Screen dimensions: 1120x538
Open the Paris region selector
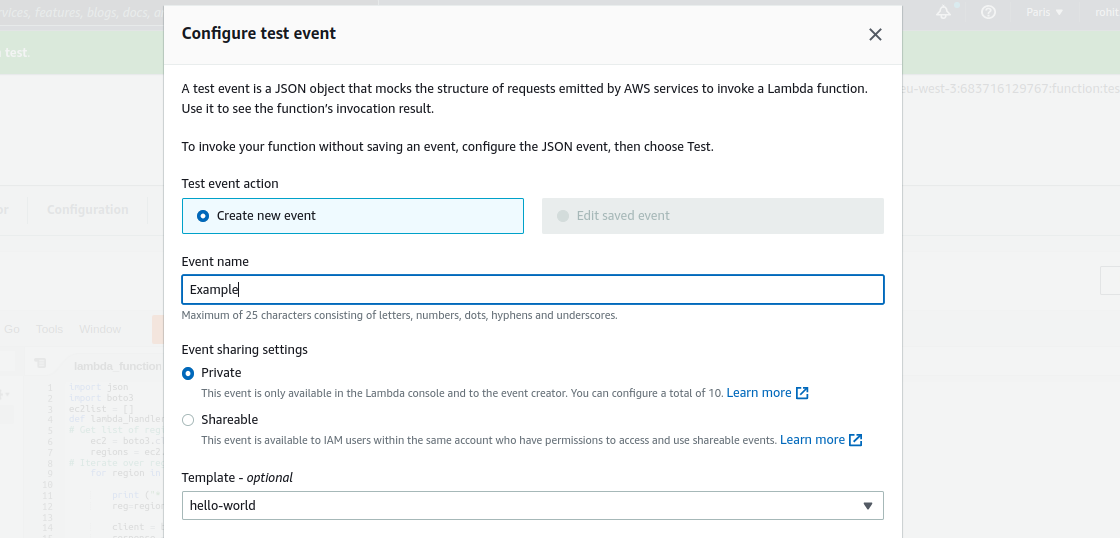[x=1044, y=12]
